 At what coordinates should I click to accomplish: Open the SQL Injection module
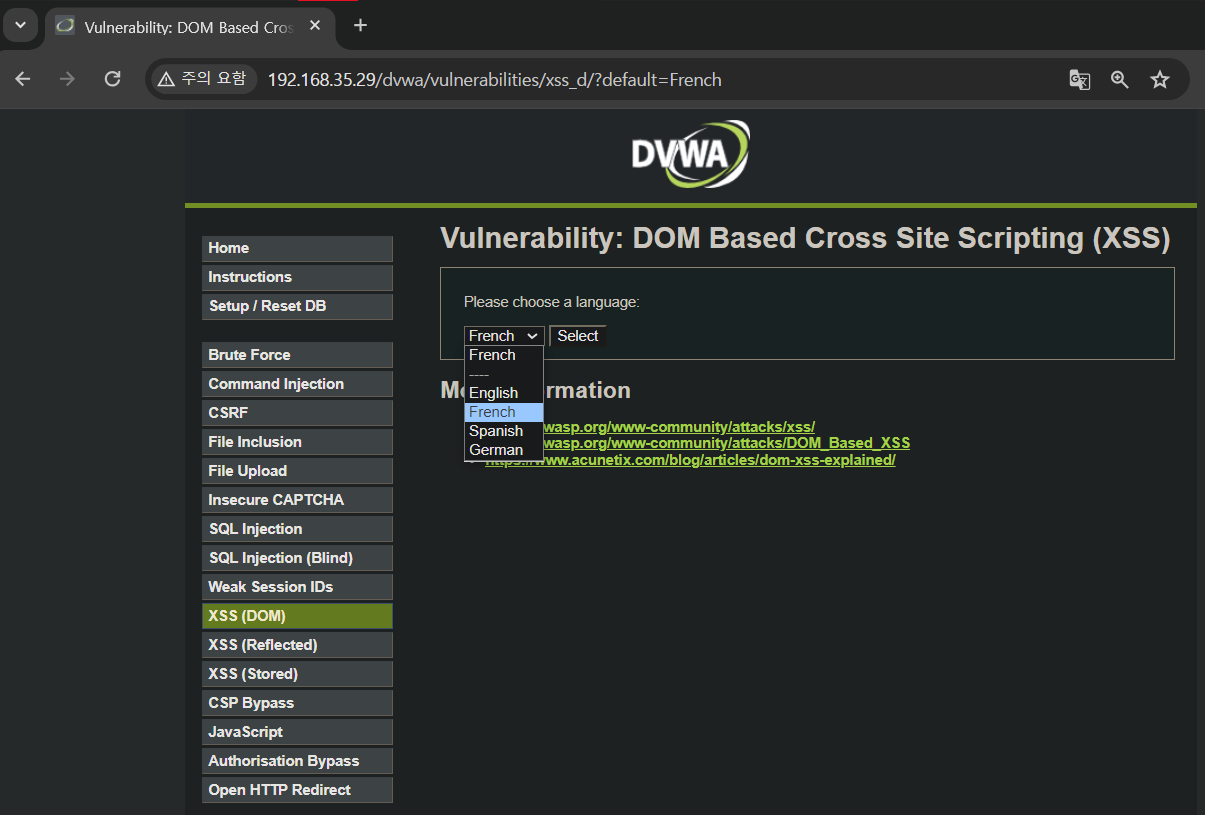coord(297,529)
